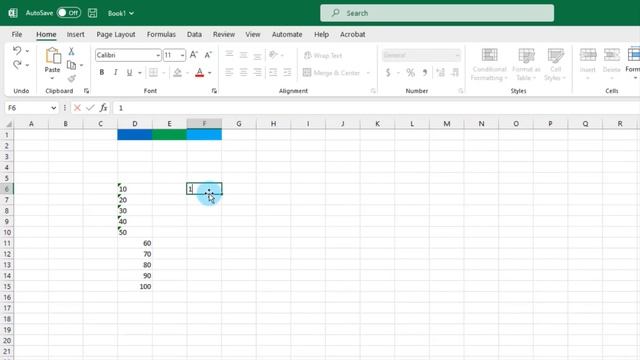The width and height of the screenshot is (640, 360).
Task: Select the green filled cell E1
Action: click(169, 135)
